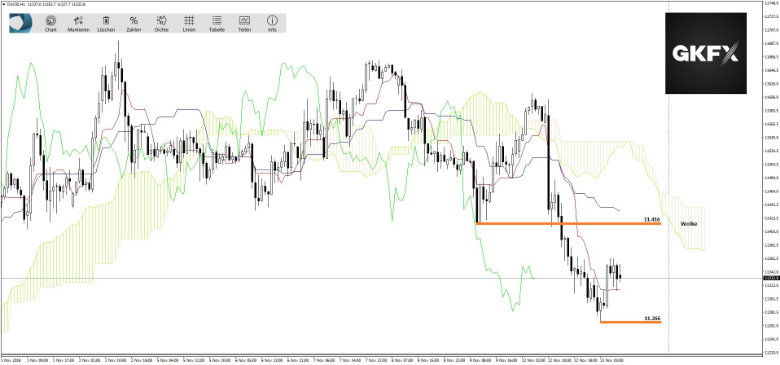This screenshot has height=365, width=780.
Task: Open the Tabelle list view
Action: (x=216, y=23)
